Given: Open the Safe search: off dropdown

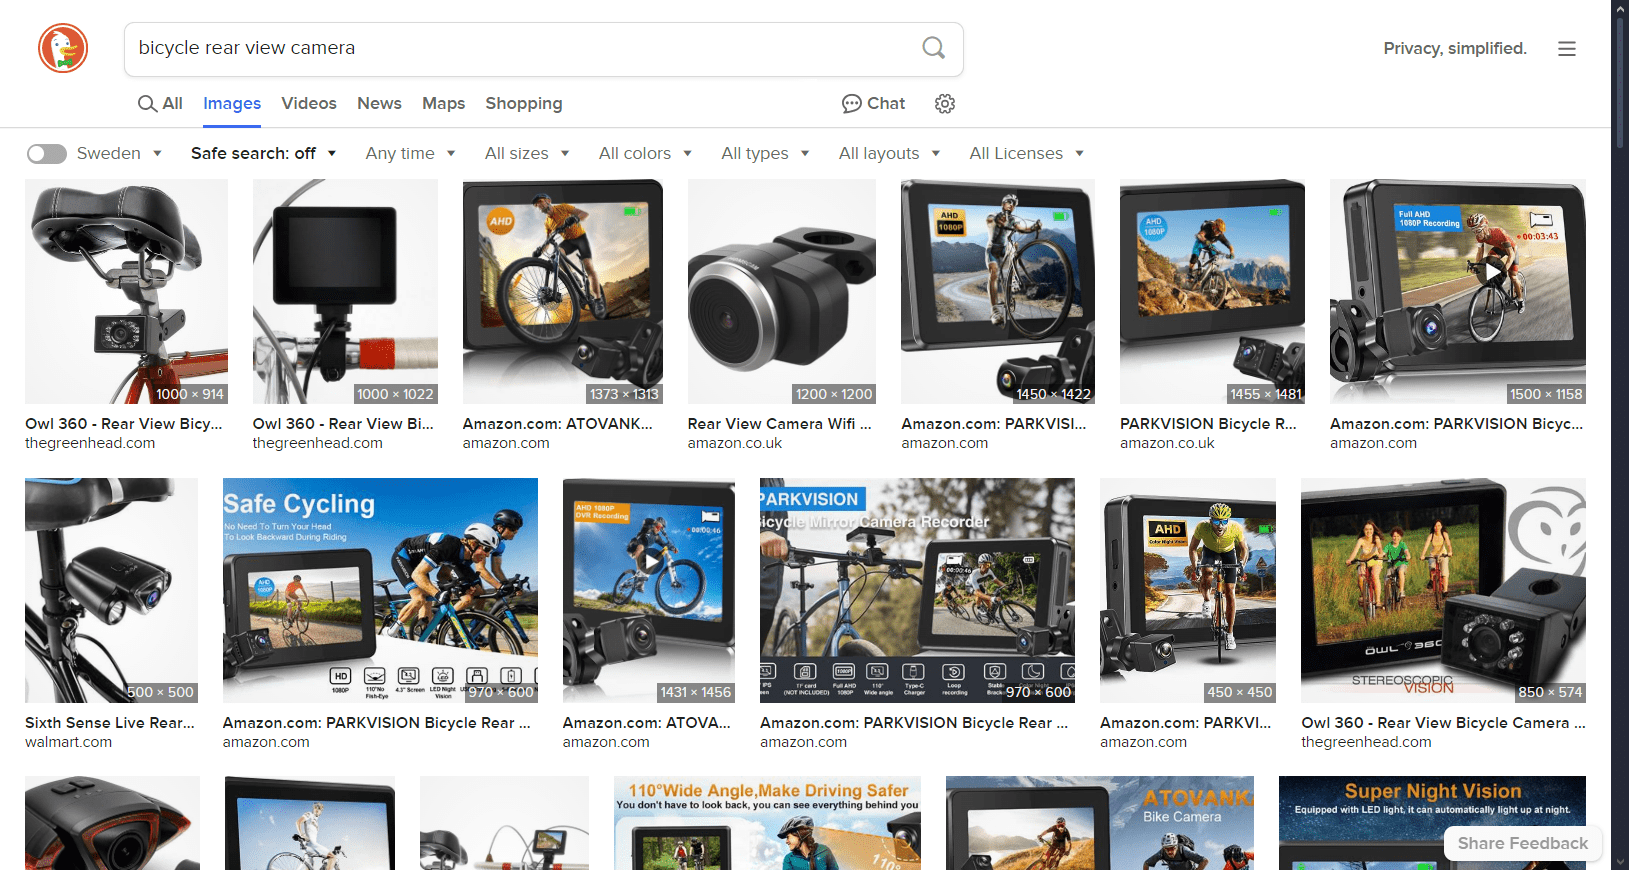Looking at the screenshot, I should (x=263, y=153).
